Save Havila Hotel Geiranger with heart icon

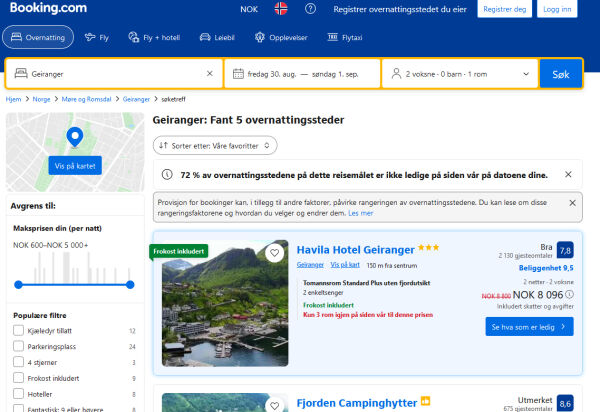274,253
